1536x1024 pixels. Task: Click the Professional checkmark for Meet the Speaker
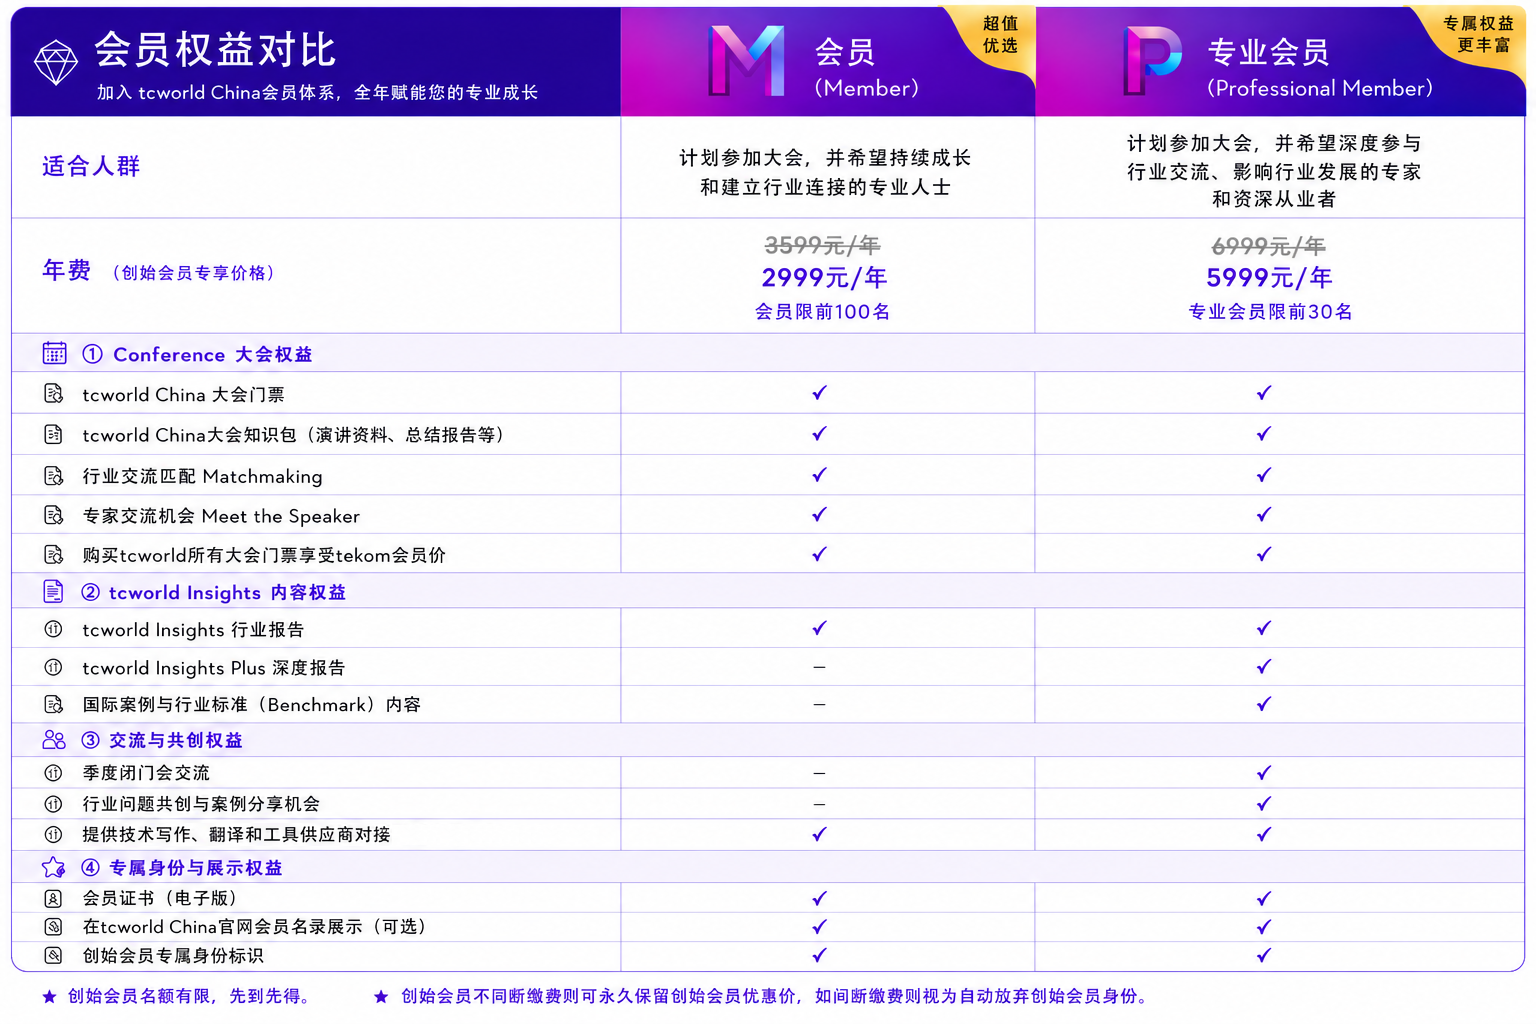[1264, 514]
